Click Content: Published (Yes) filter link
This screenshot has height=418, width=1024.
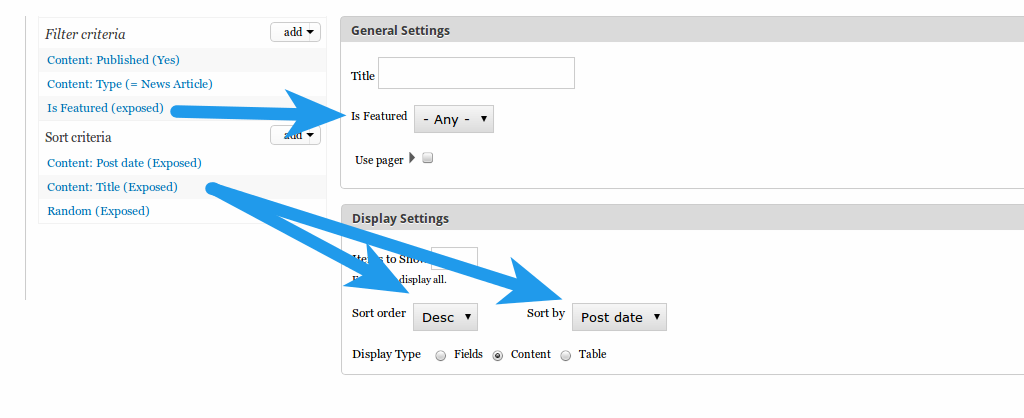click(x=113, y=59)
